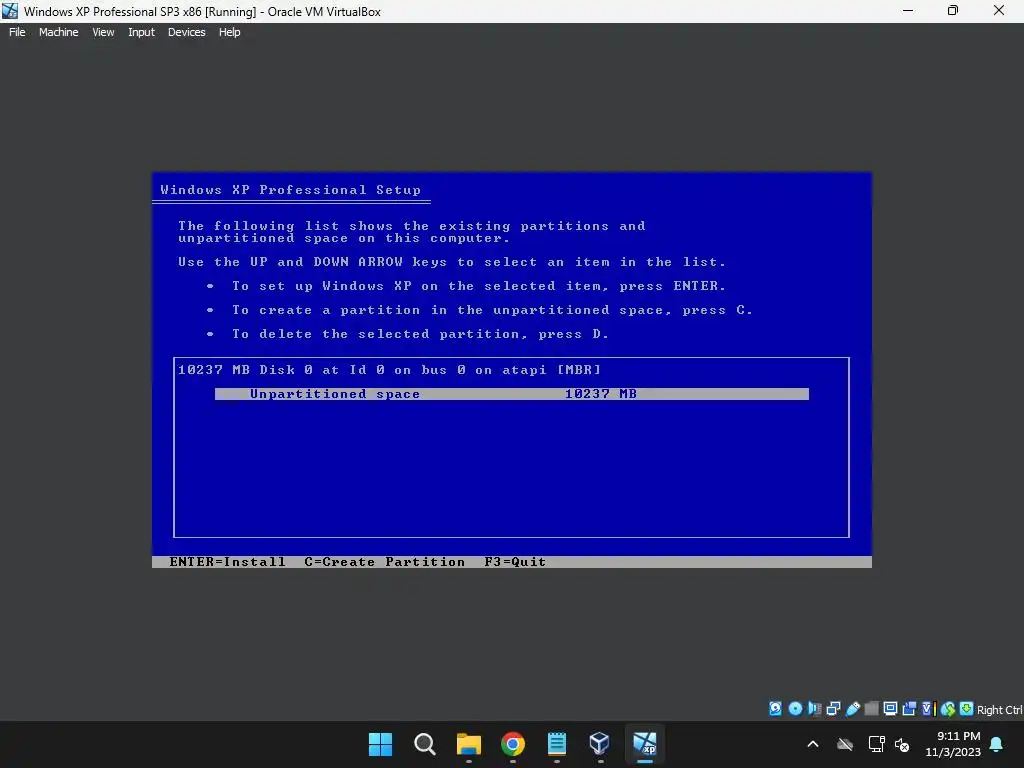Click the network tray icon
This screenshot has width=1024, height=768.
point(876,744)
